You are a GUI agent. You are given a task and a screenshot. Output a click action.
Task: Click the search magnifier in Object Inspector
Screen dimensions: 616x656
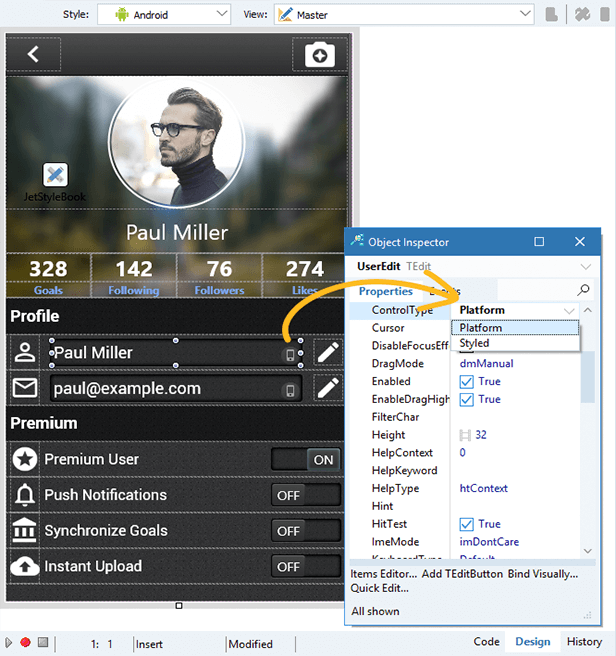click(x=585, y=291)
